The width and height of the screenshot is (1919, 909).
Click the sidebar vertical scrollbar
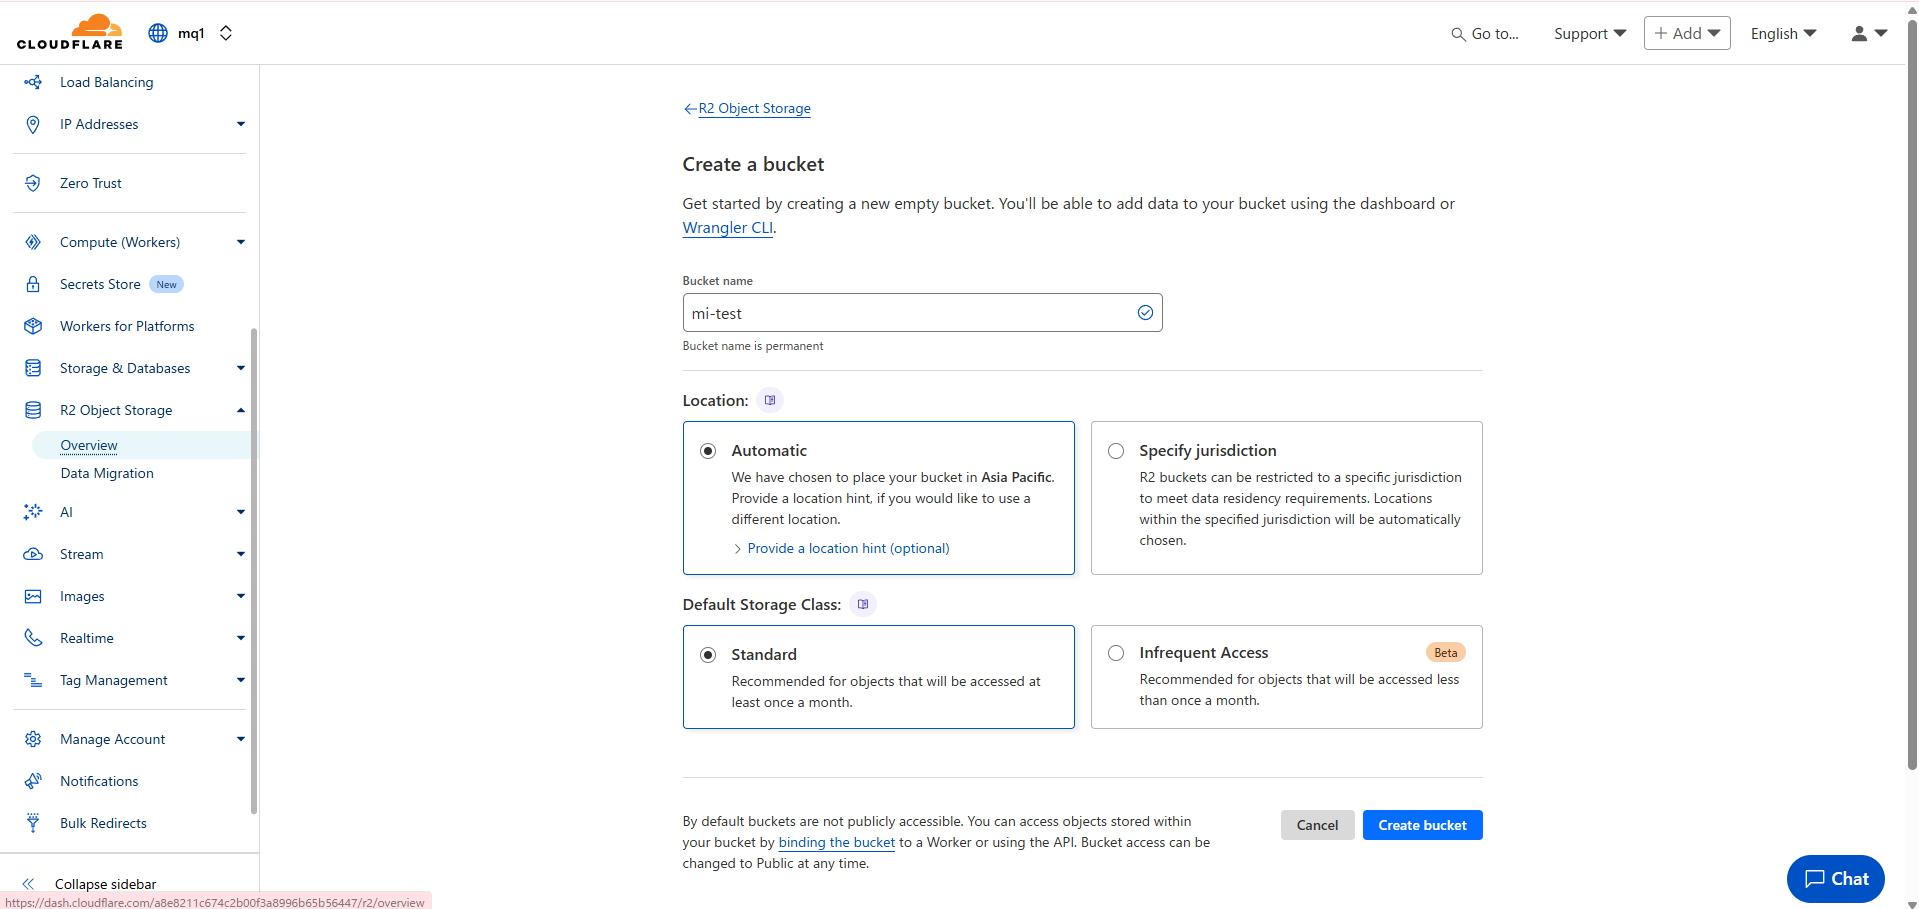254,570
